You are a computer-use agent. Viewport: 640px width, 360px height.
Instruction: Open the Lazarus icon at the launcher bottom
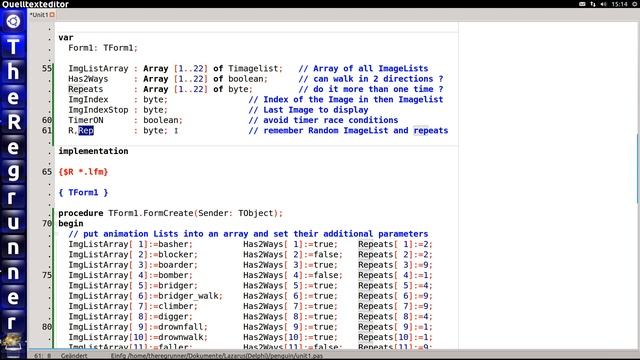click(x=12, y=342)
